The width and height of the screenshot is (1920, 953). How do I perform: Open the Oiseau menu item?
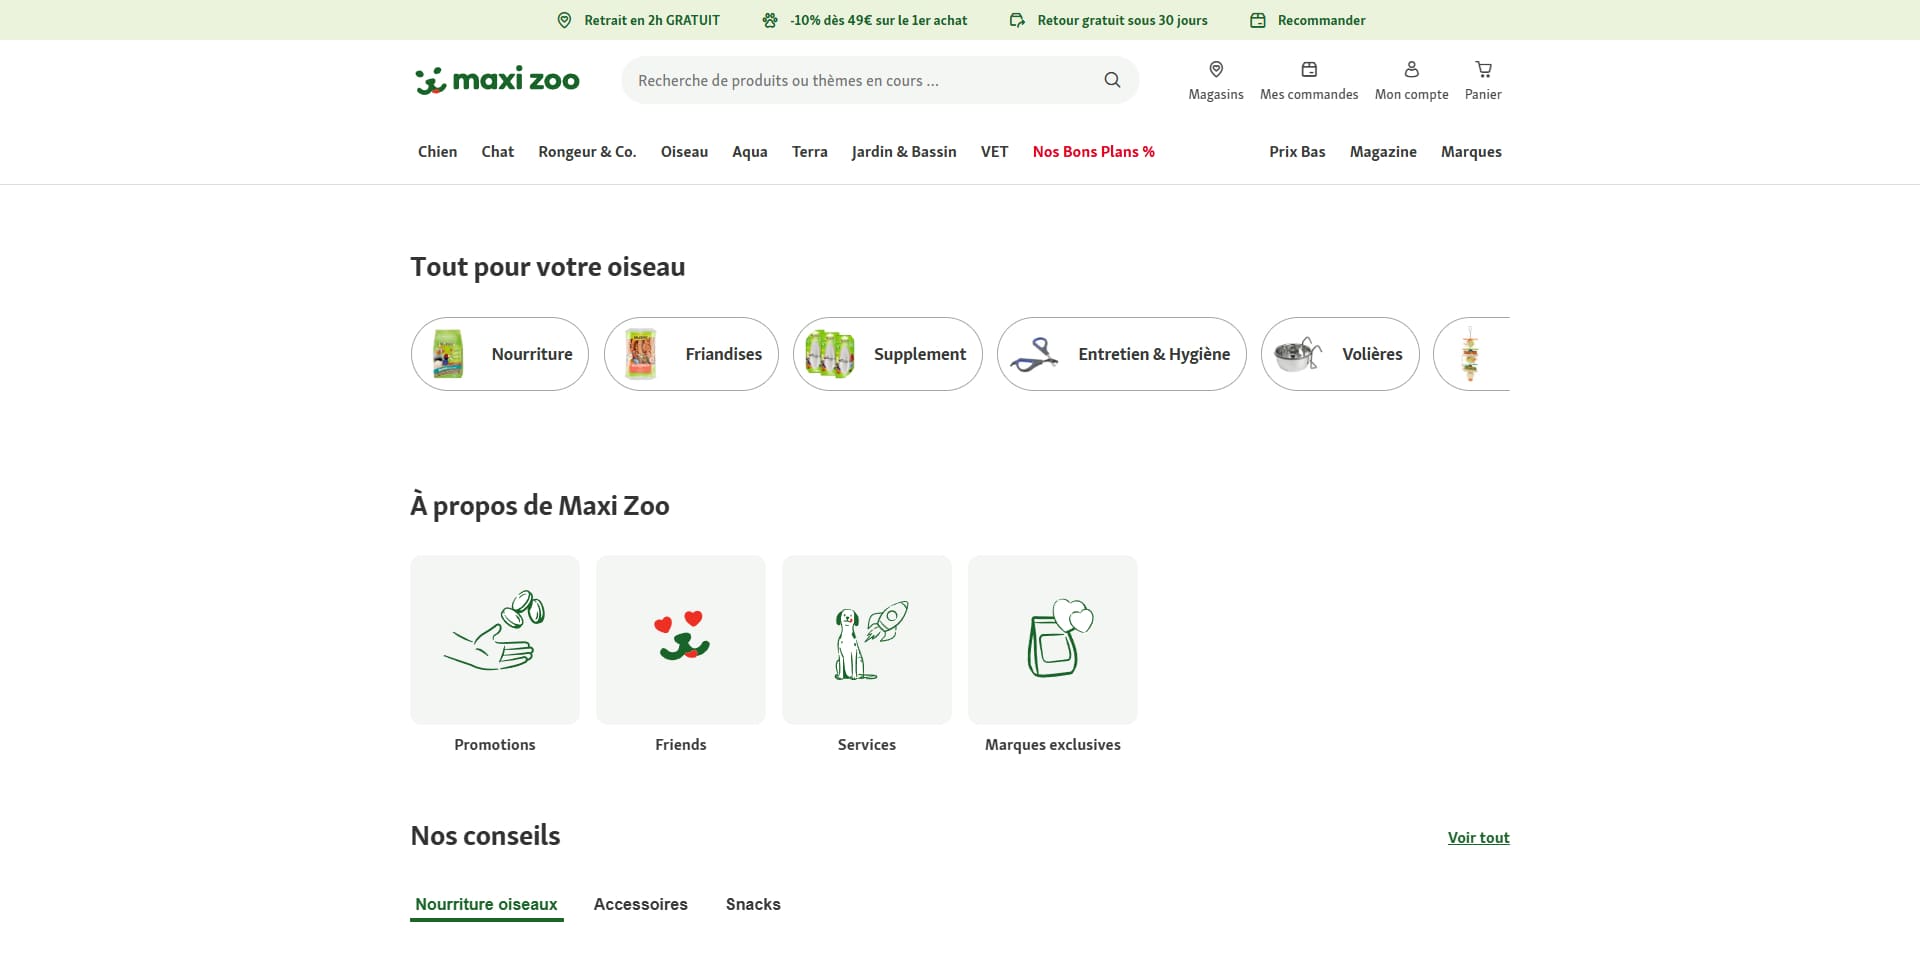point(684,152)
